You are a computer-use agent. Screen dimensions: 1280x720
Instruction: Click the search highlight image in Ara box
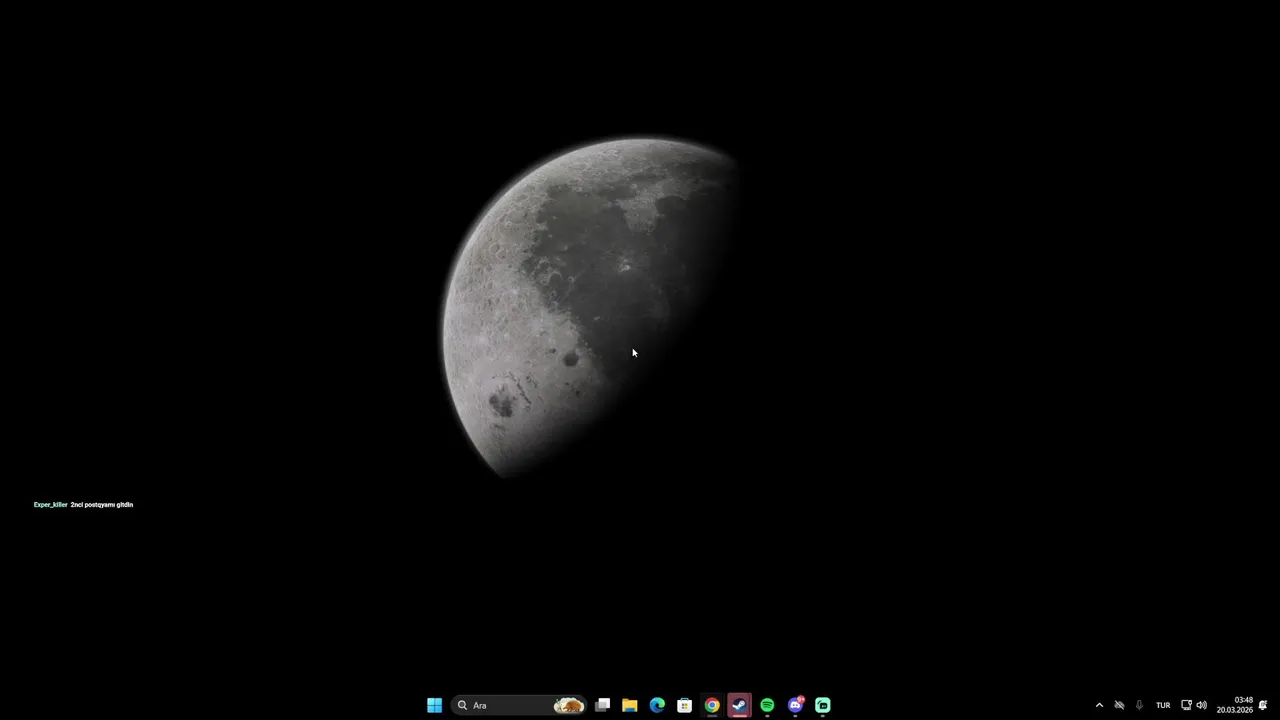pos(568,705)
